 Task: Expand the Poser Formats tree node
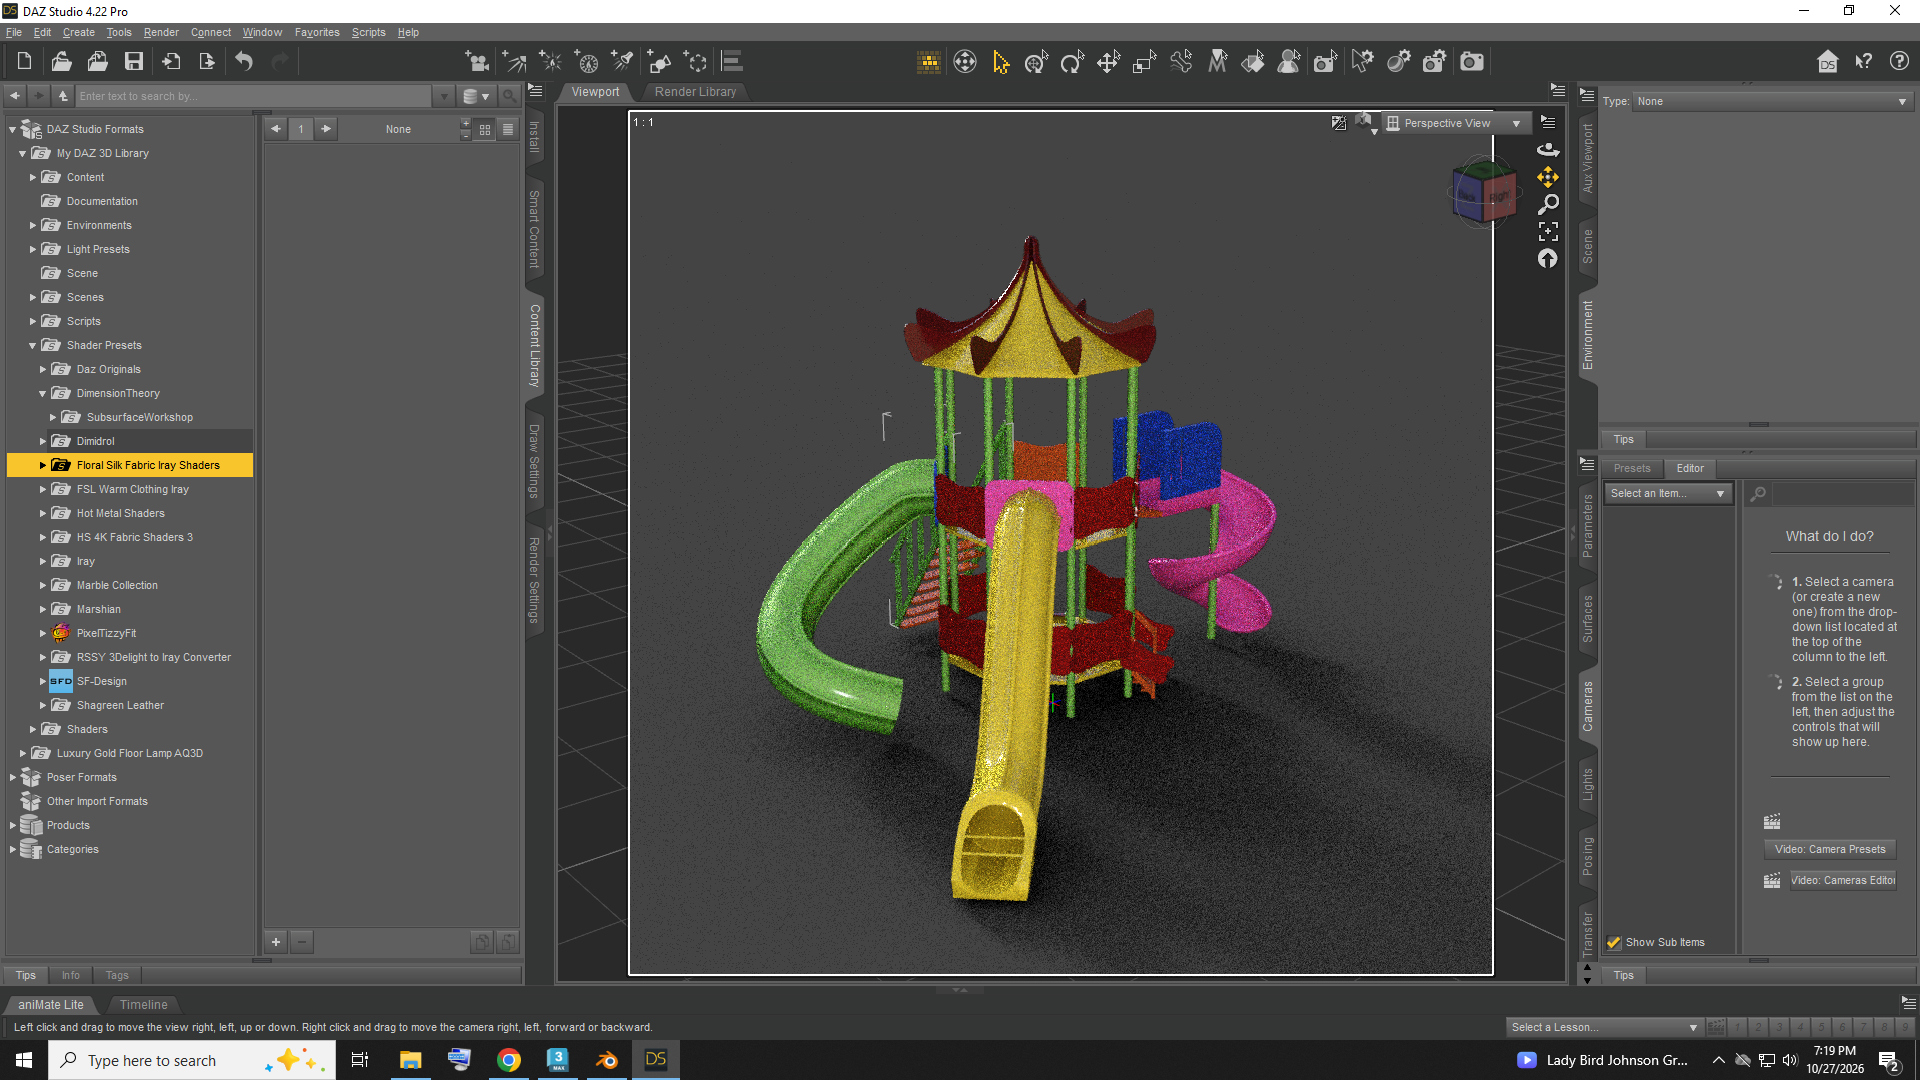click(13, 778)
